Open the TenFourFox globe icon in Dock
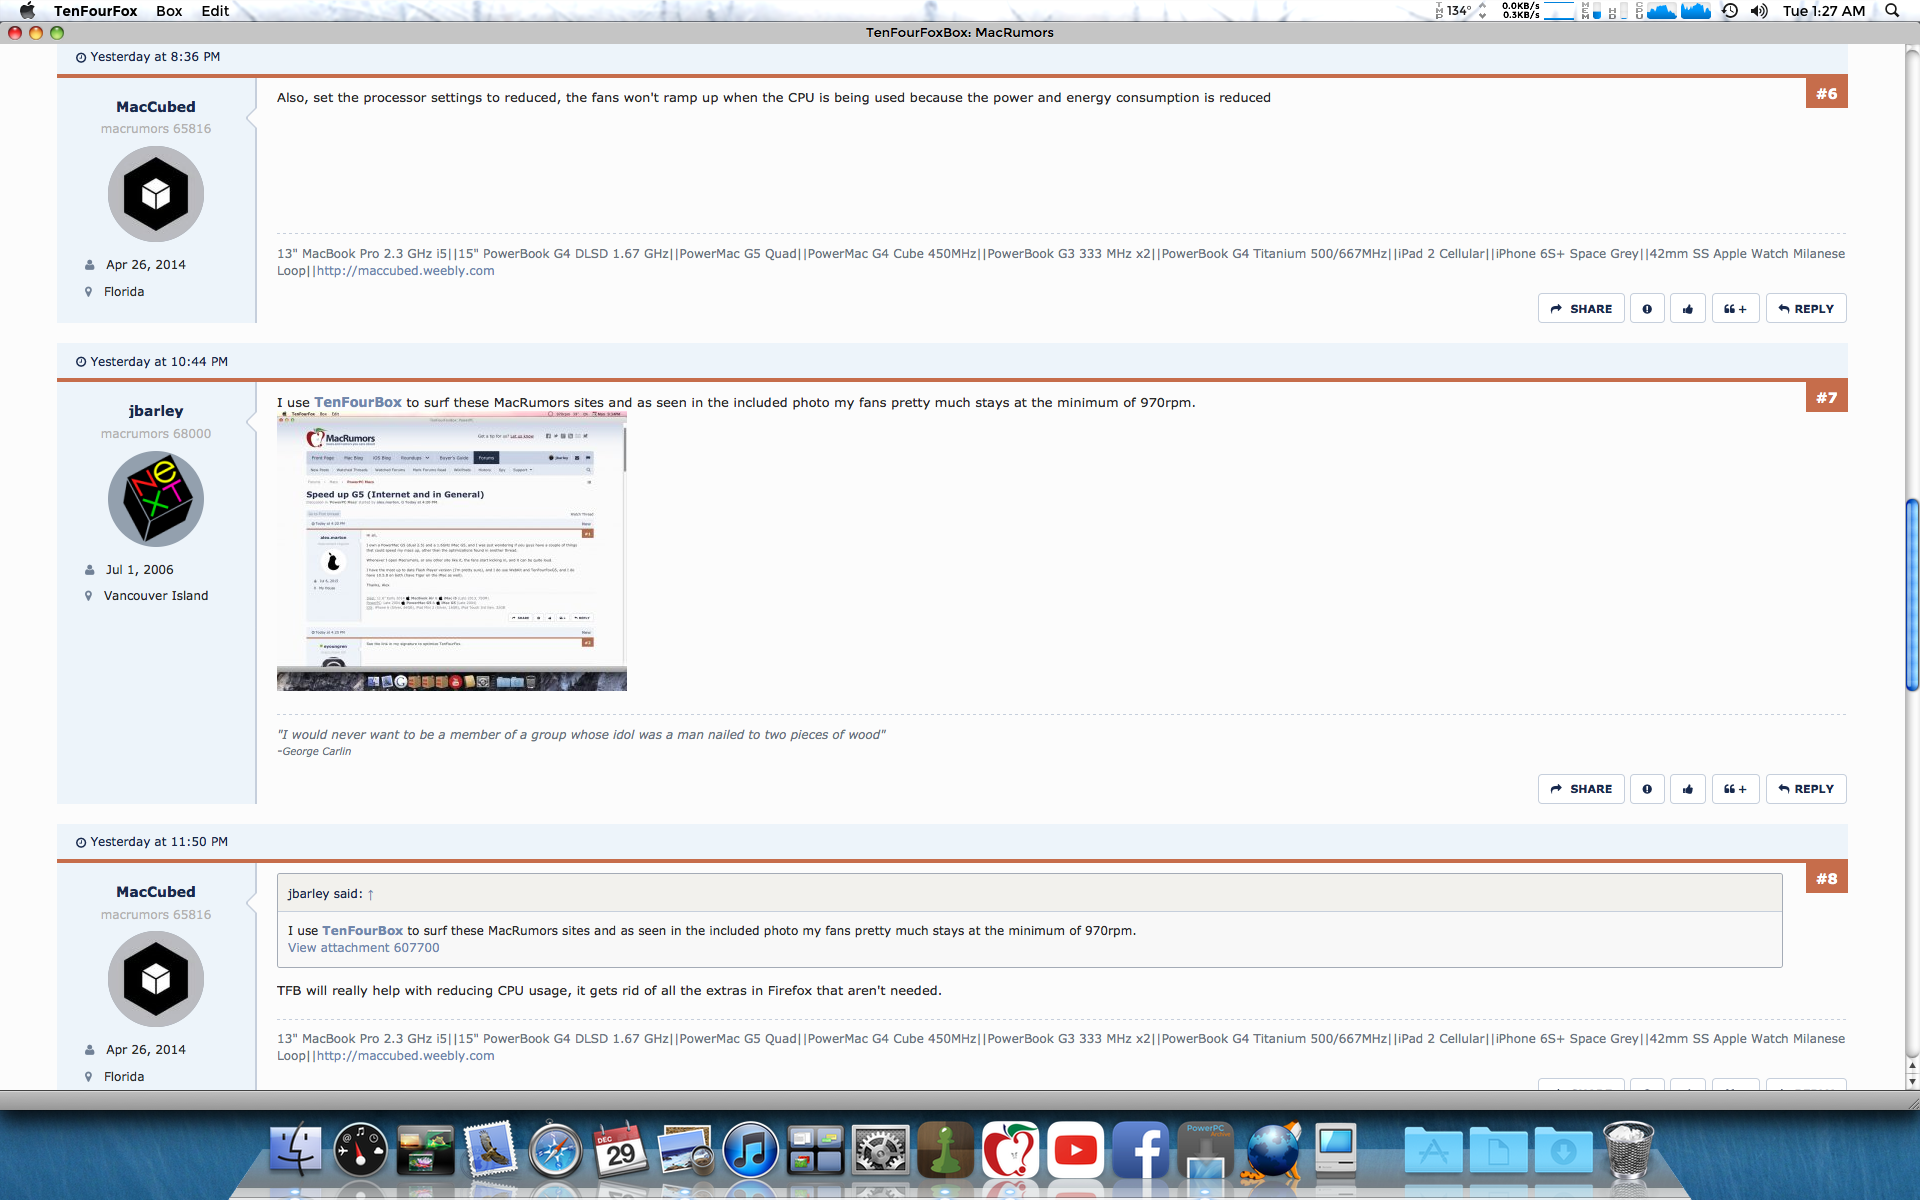The image size is (1920, 1200). click(x=1272, y=1150)
